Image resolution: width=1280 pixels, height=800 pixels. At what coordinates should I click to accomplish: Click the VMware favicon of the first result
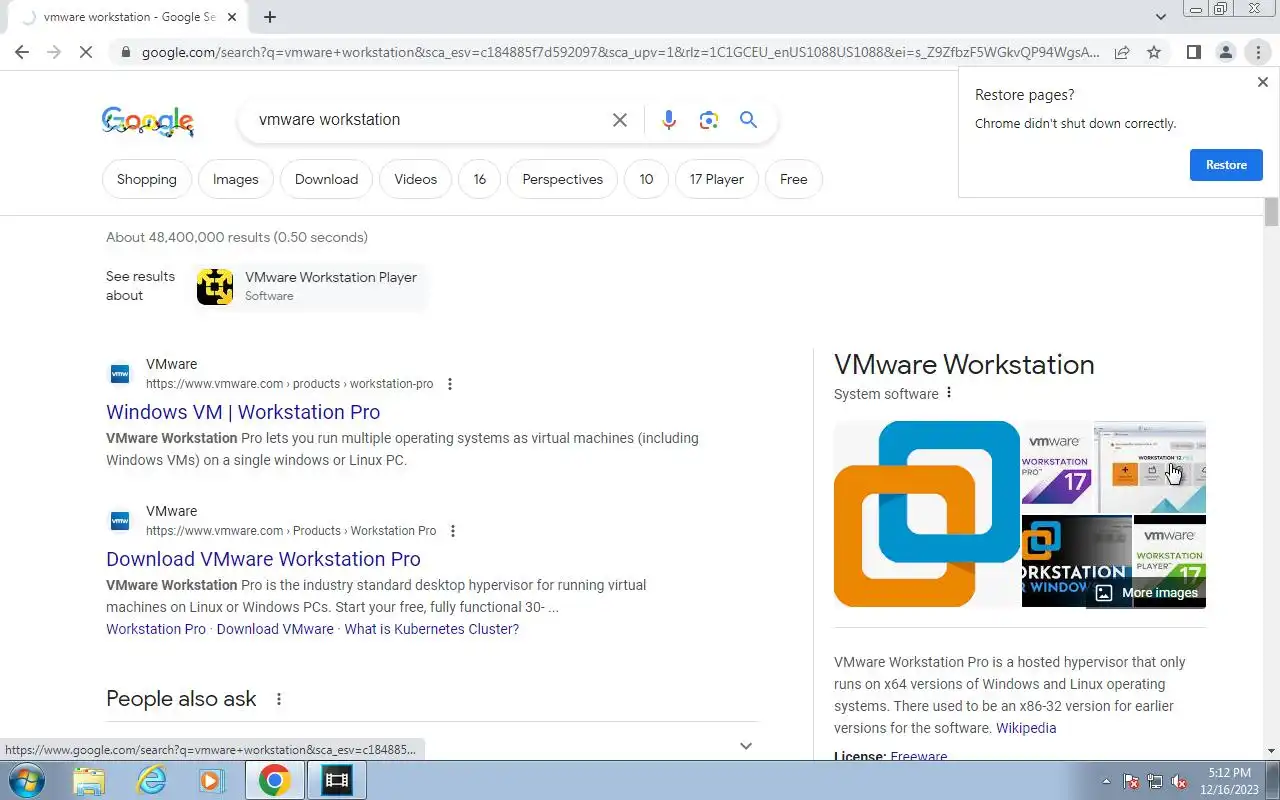pos(120,374)
